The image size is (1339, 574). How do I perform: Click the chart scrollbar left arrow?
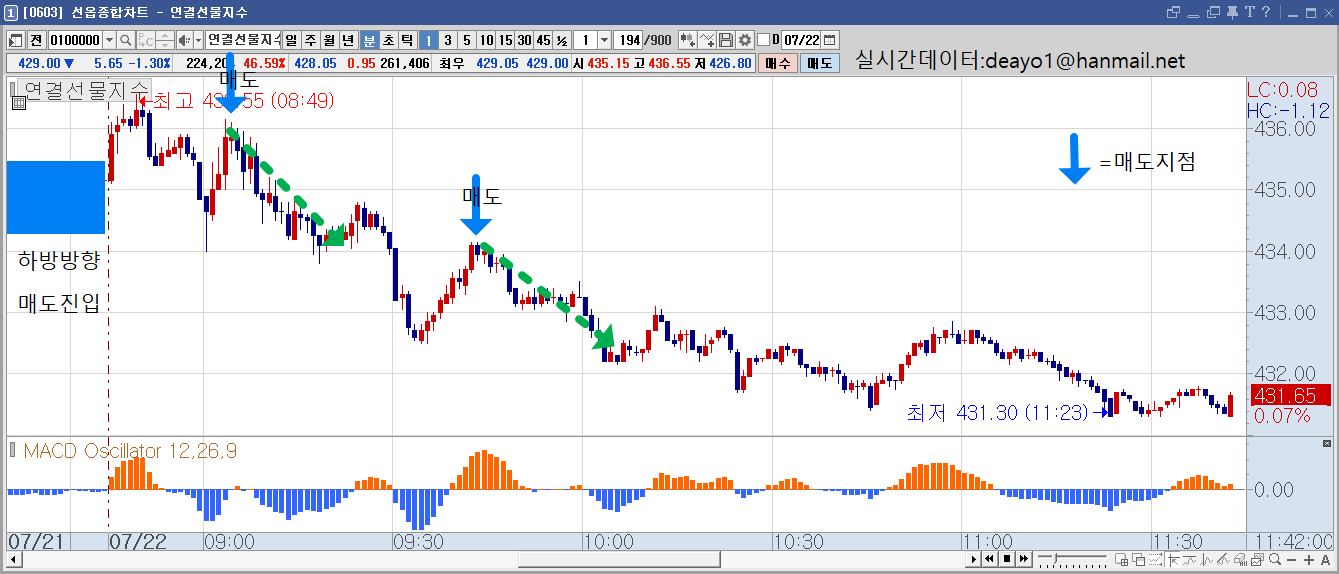pos(14,559)
